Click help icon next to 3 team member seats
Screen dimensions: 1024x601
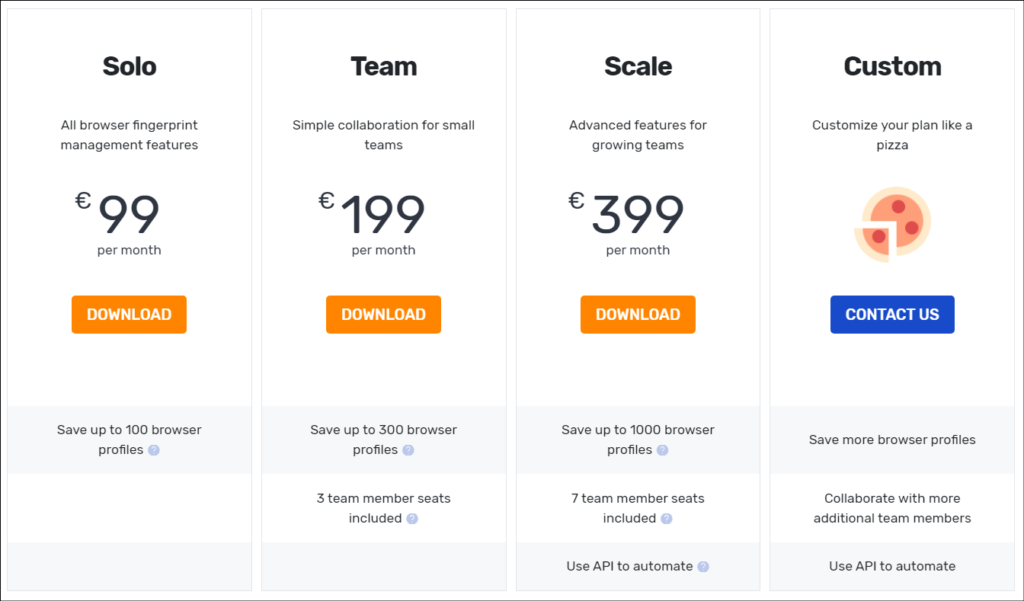point(412,519)
